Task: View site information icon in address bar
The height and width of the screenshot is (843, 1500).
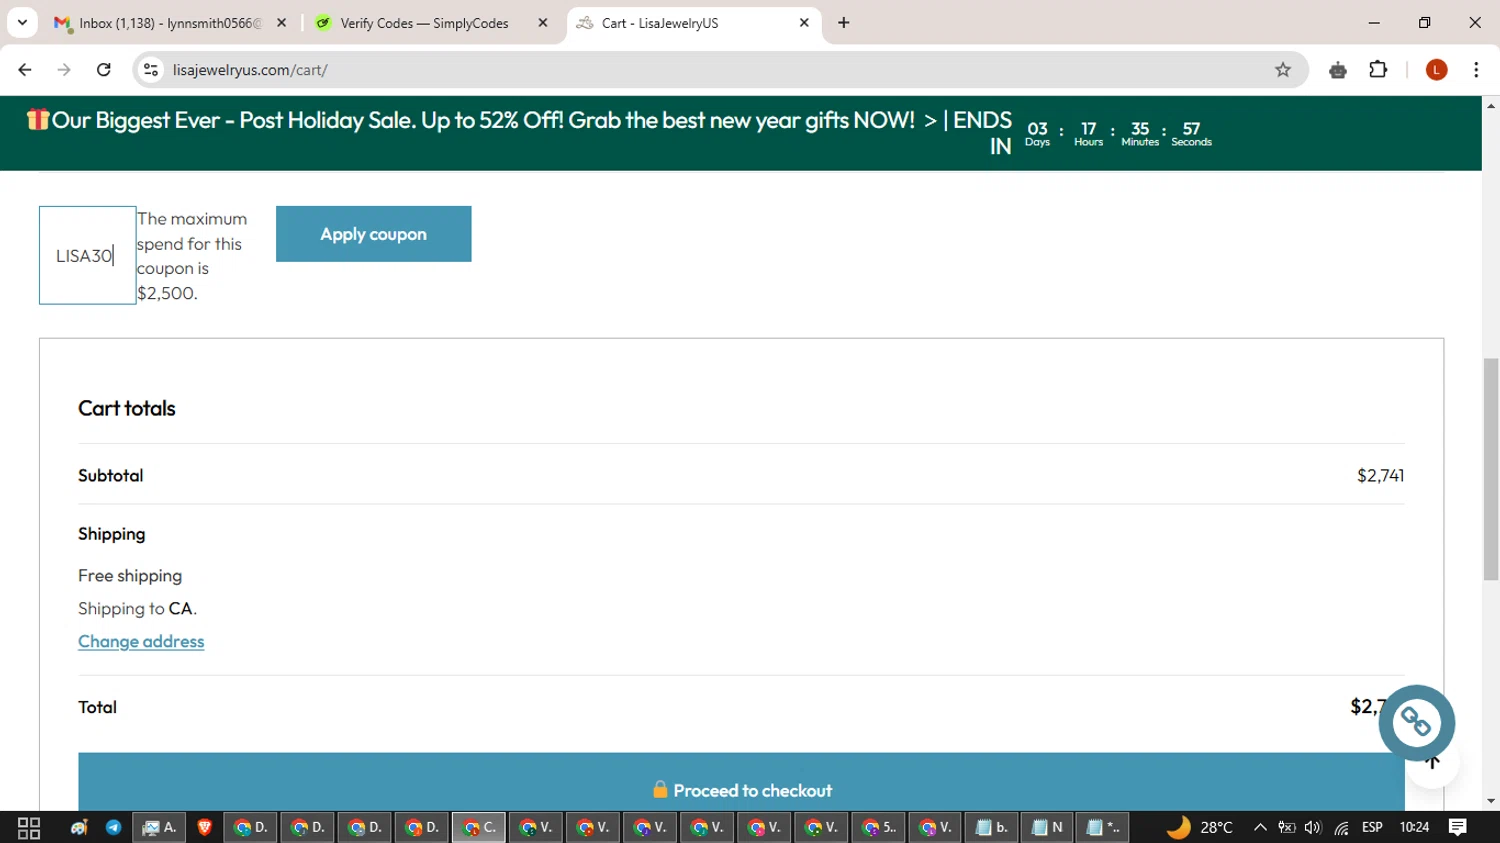Action: (151, 70)
